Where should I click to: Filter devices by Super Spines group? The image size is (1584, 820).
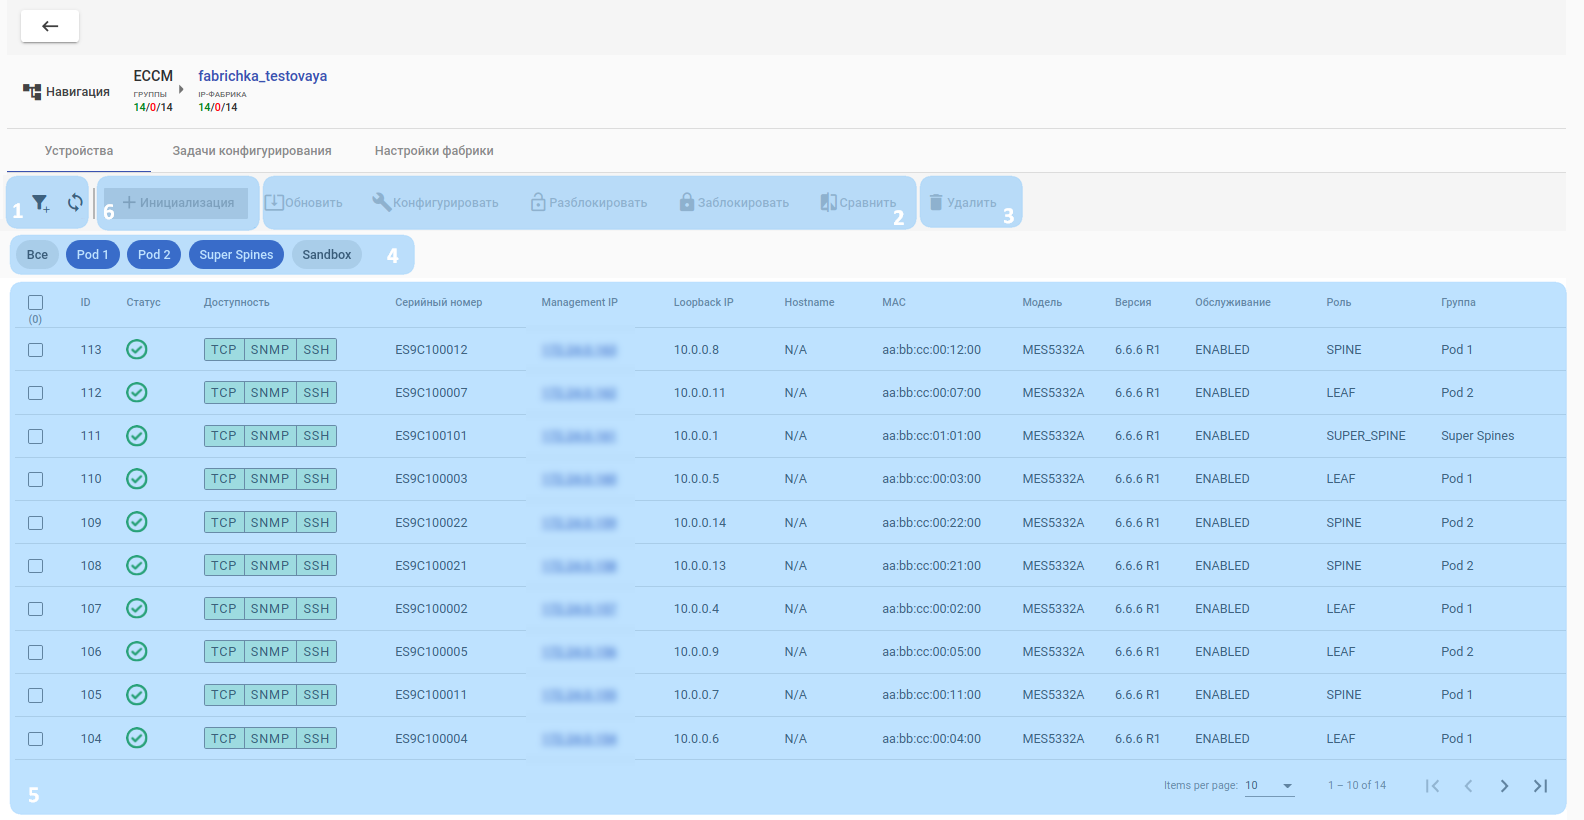click(236, 255)
